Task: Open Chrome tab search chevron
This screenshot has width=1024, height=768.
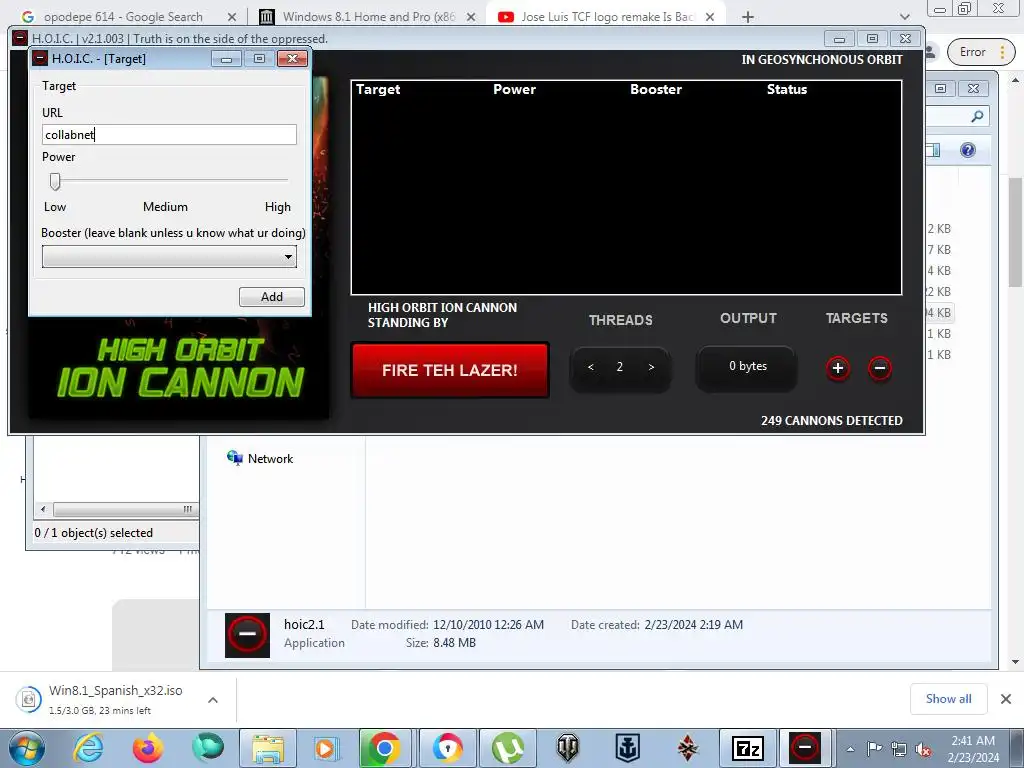Action: coord(904,17)
